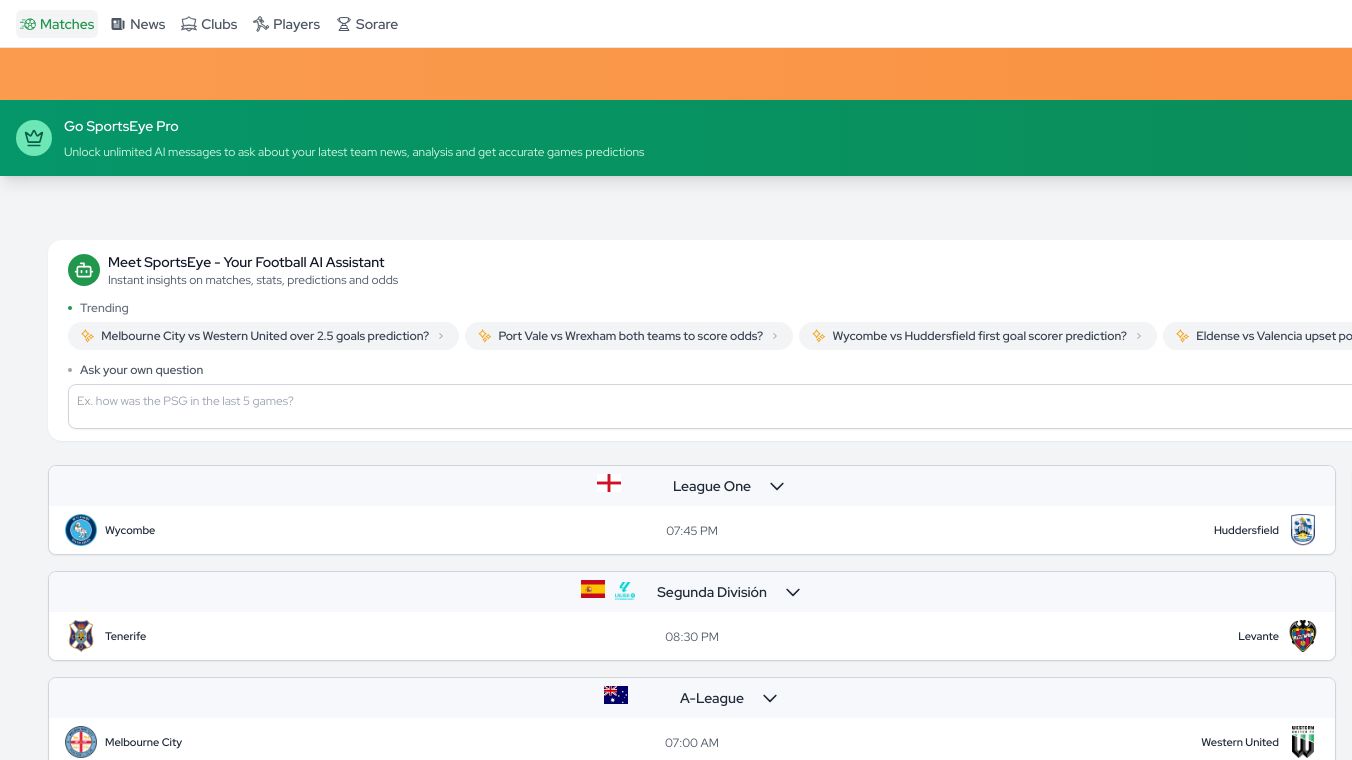Open the Huddersfield club crest
This screenshot has width=1352, height=760.
coord(1303,530)
